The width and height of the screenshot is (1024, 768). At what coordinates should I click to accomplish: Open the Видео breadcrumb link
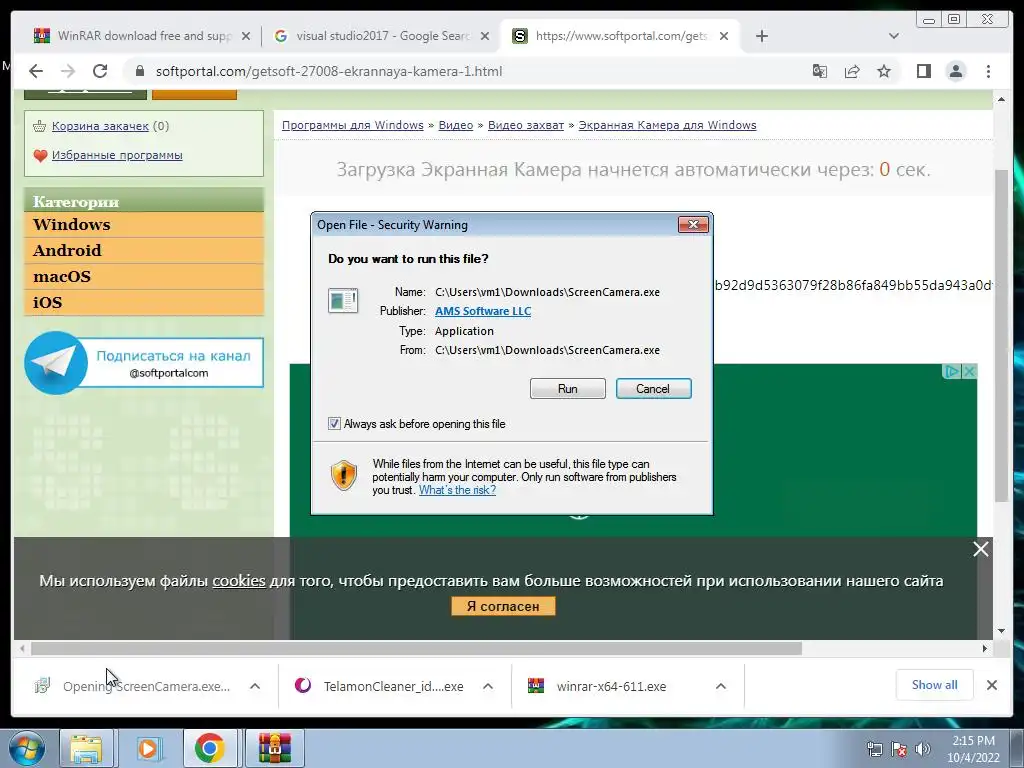coord(456,125)
